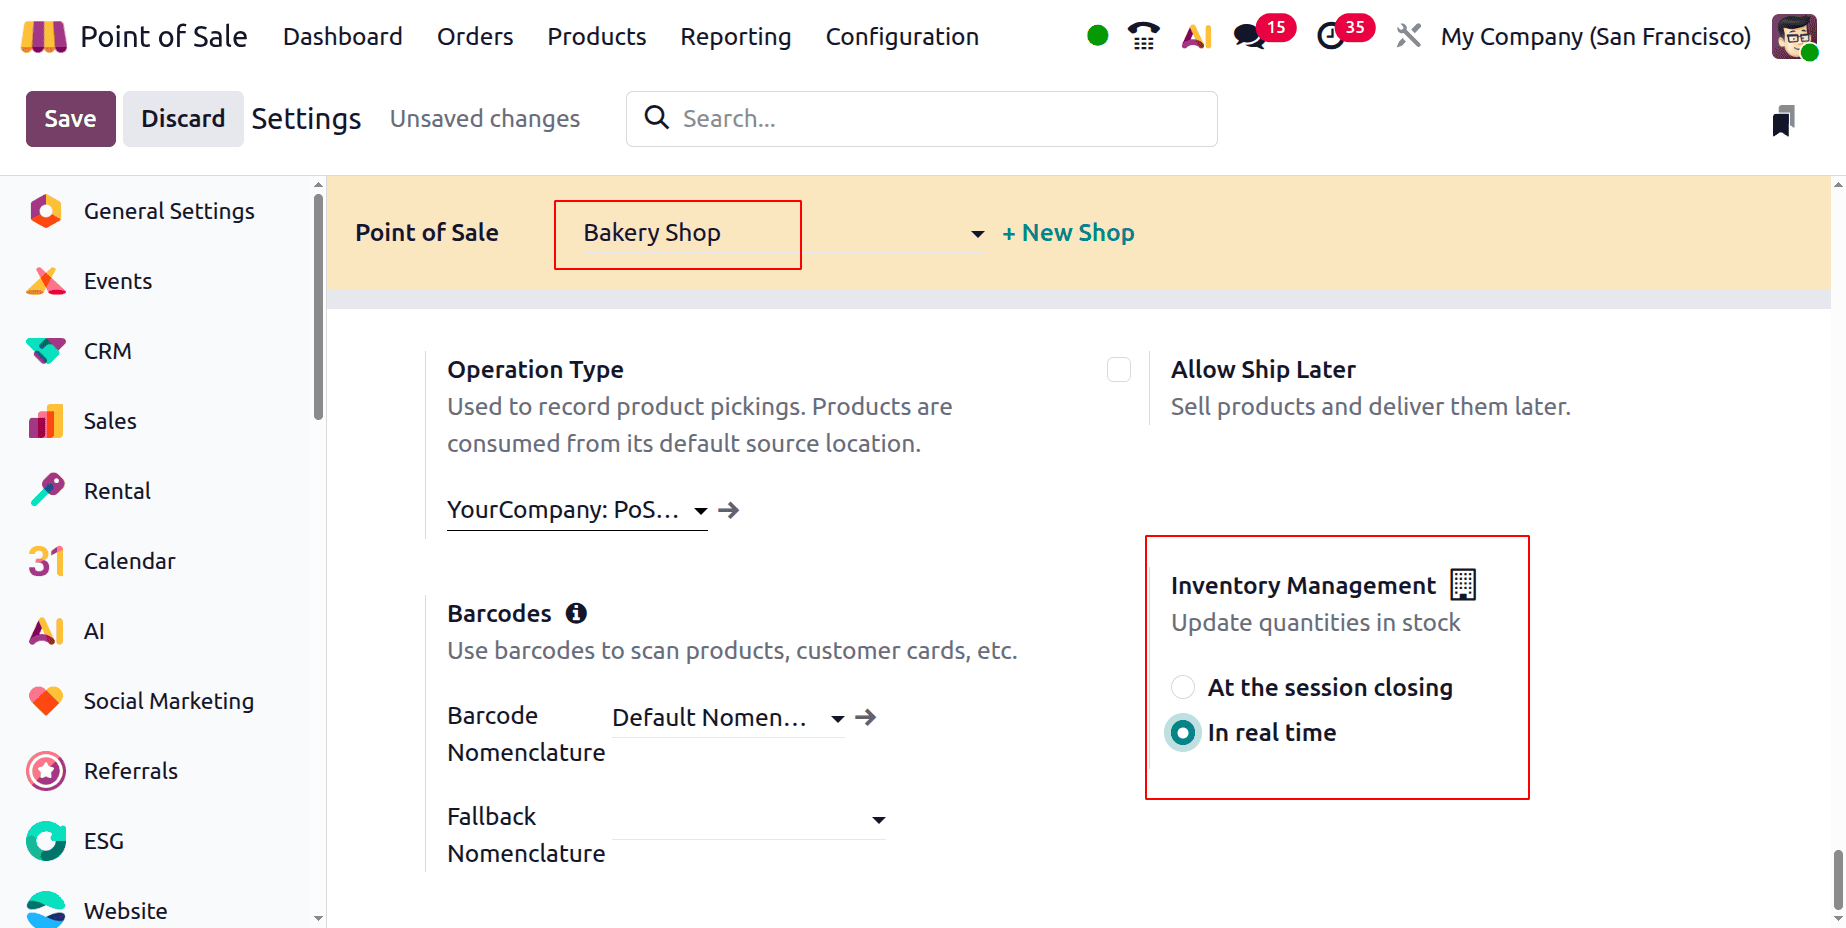Open the Operation Type record arrow link
The image size is (1846, 928).
coord(729,510)
